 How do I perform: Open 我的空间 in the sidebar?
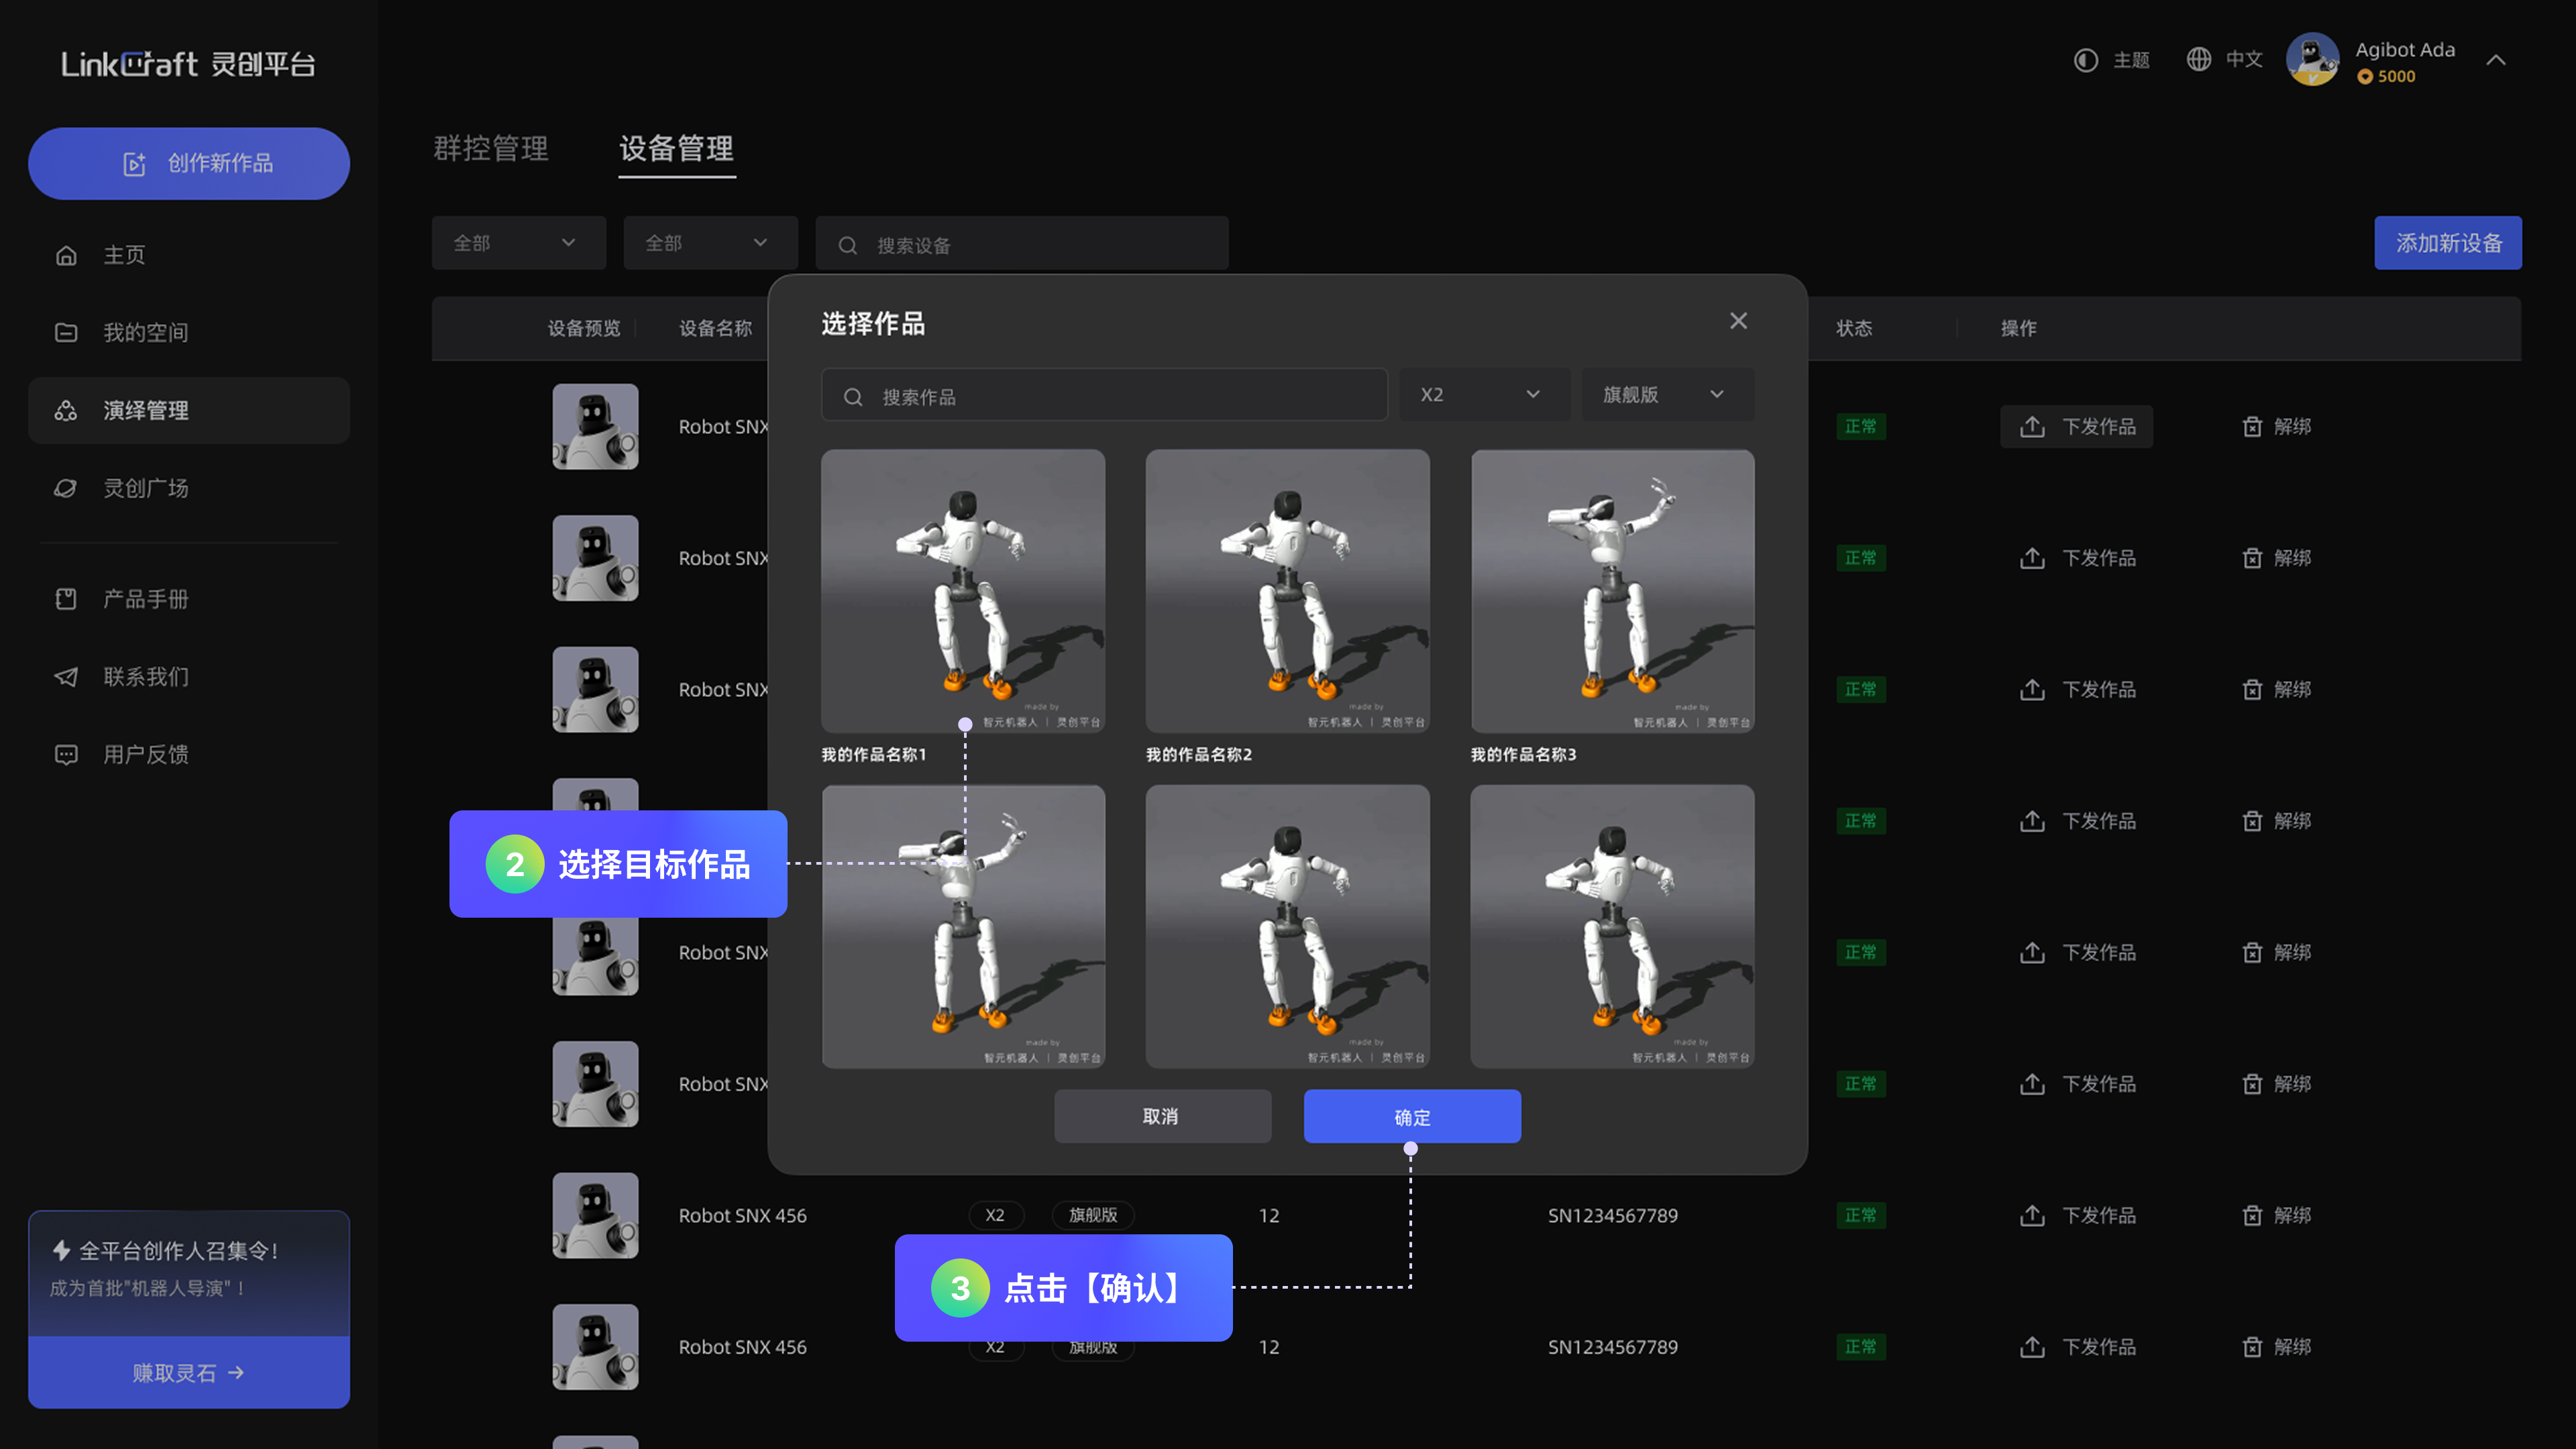coord(145,332)
